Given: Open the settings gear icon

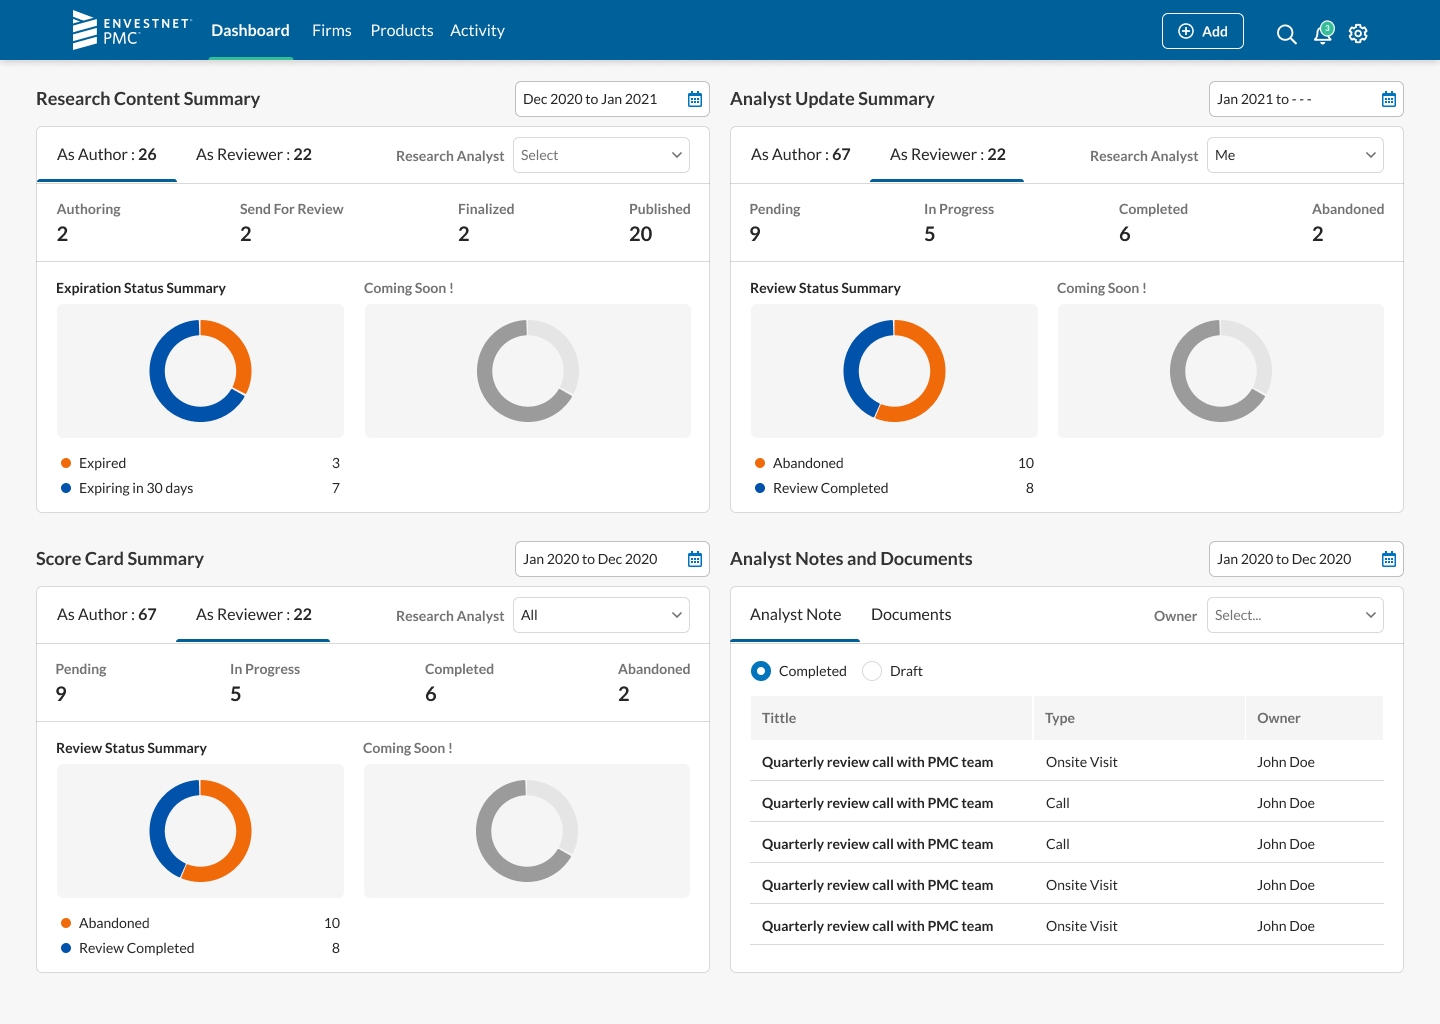Looking at the screenshot, I should (1358, 34).
